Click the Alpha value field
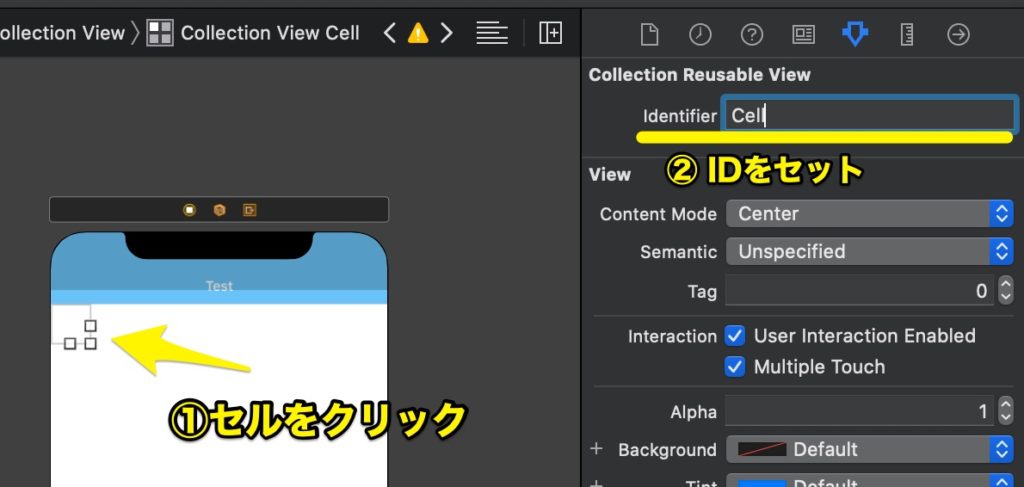This screenshot has width=1024, height=487. pyautogui.click(x=859, y=411)
